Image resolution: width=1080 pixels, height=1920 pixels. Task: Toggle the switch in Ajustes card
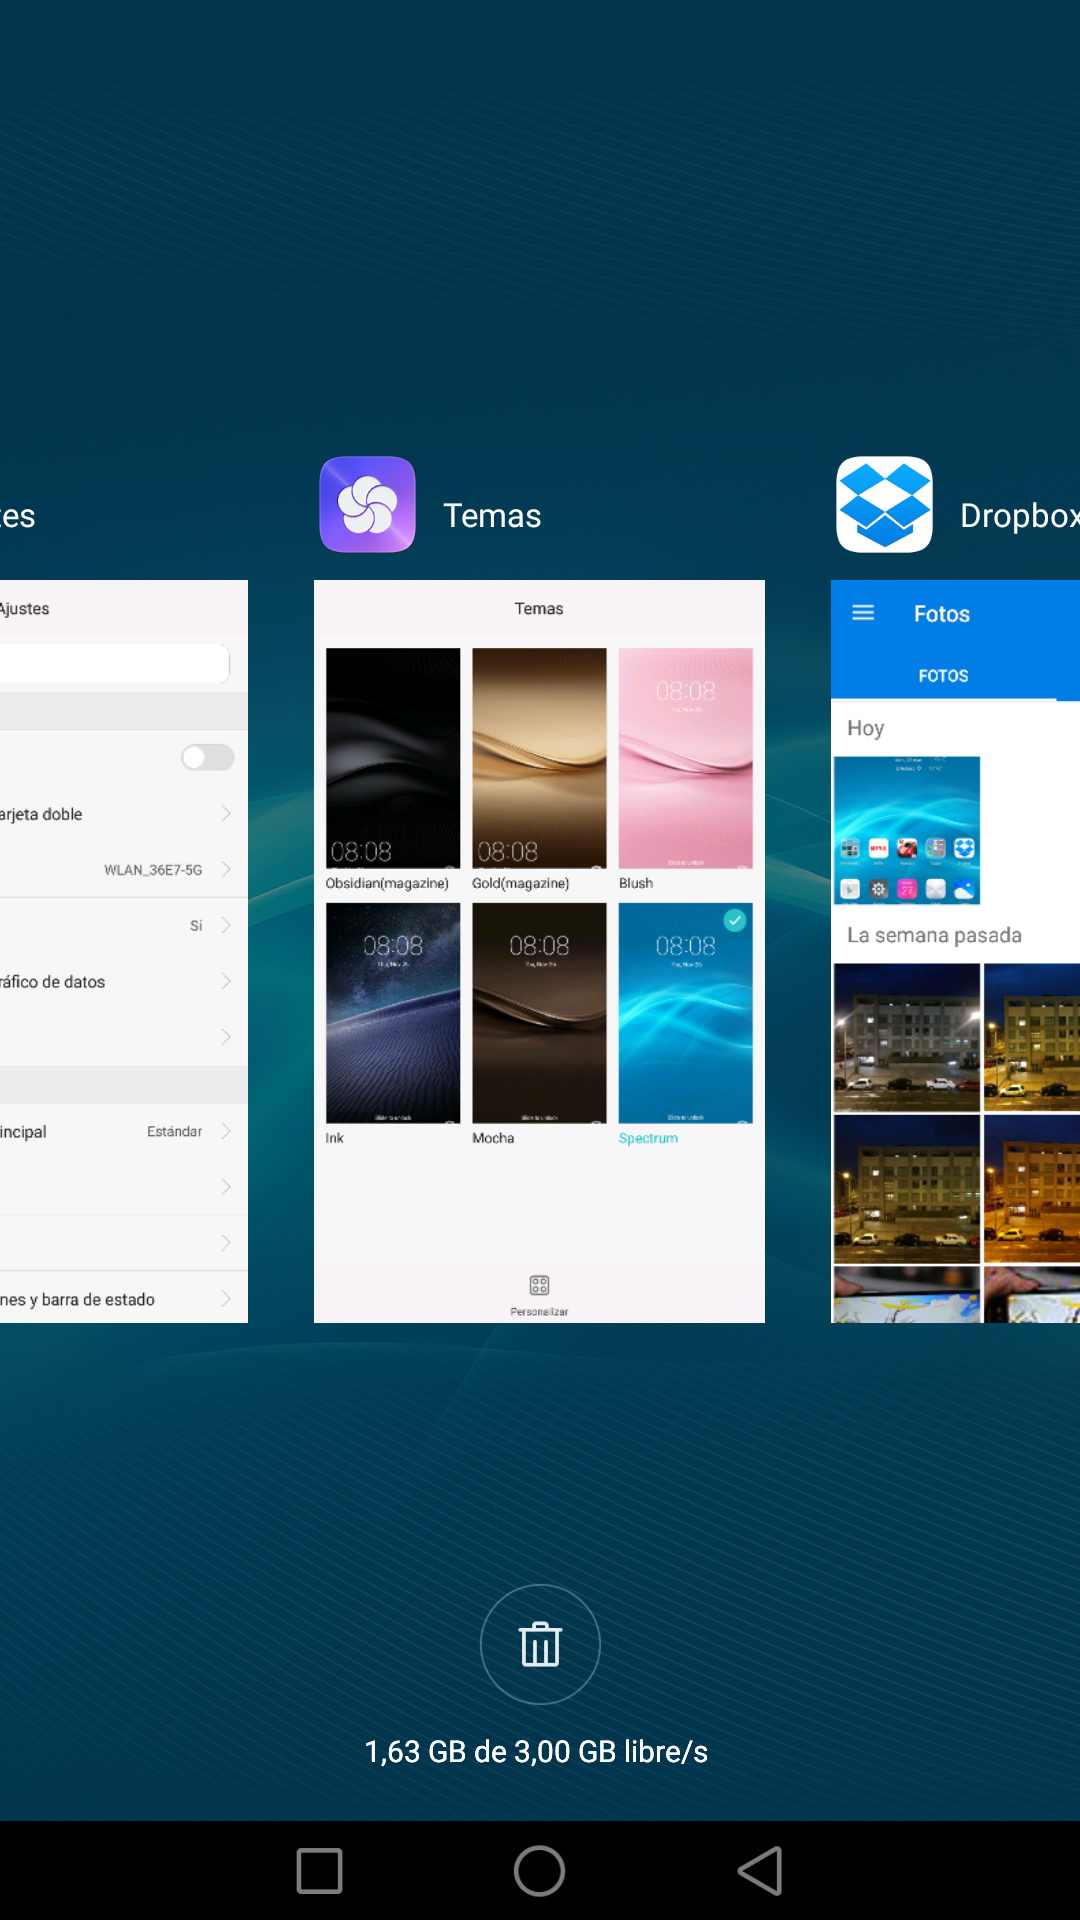click(x=208, y=757)
